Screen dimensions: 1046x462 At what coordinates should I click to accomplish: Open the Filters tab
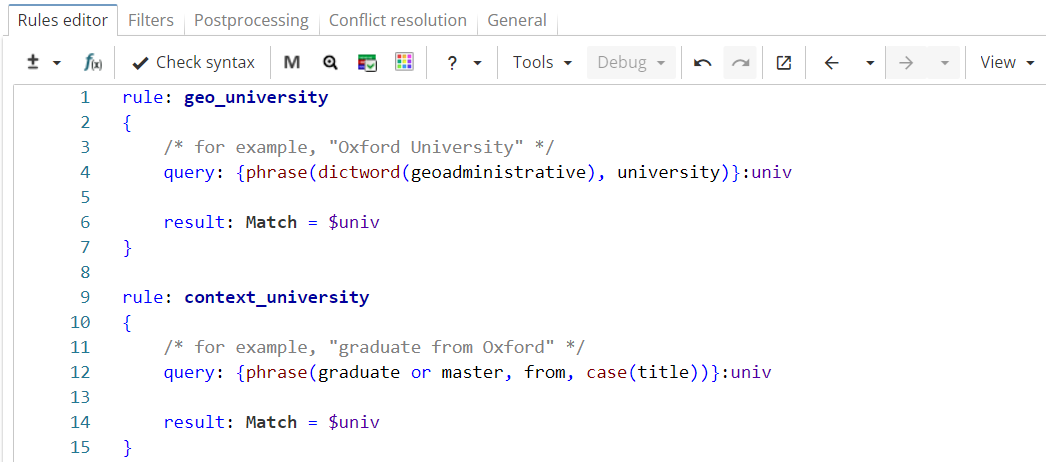(151, 21)
